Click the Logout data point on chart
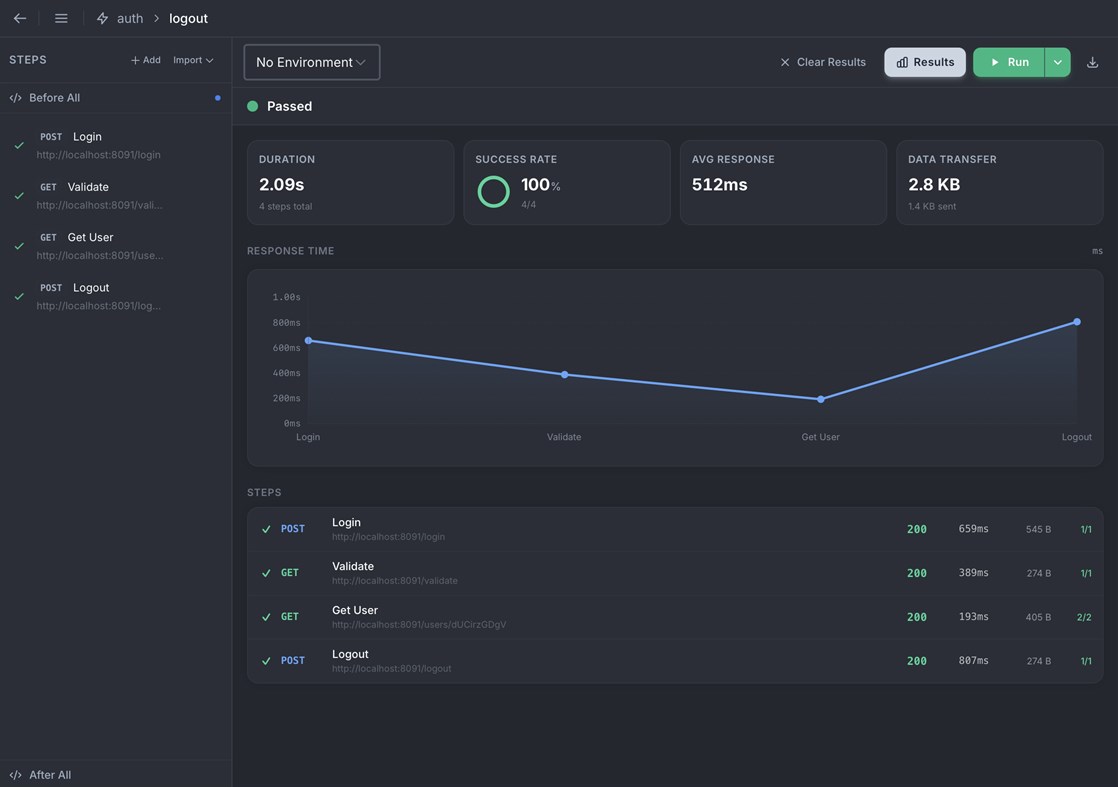1118x787 pixels. (1077, 322)
